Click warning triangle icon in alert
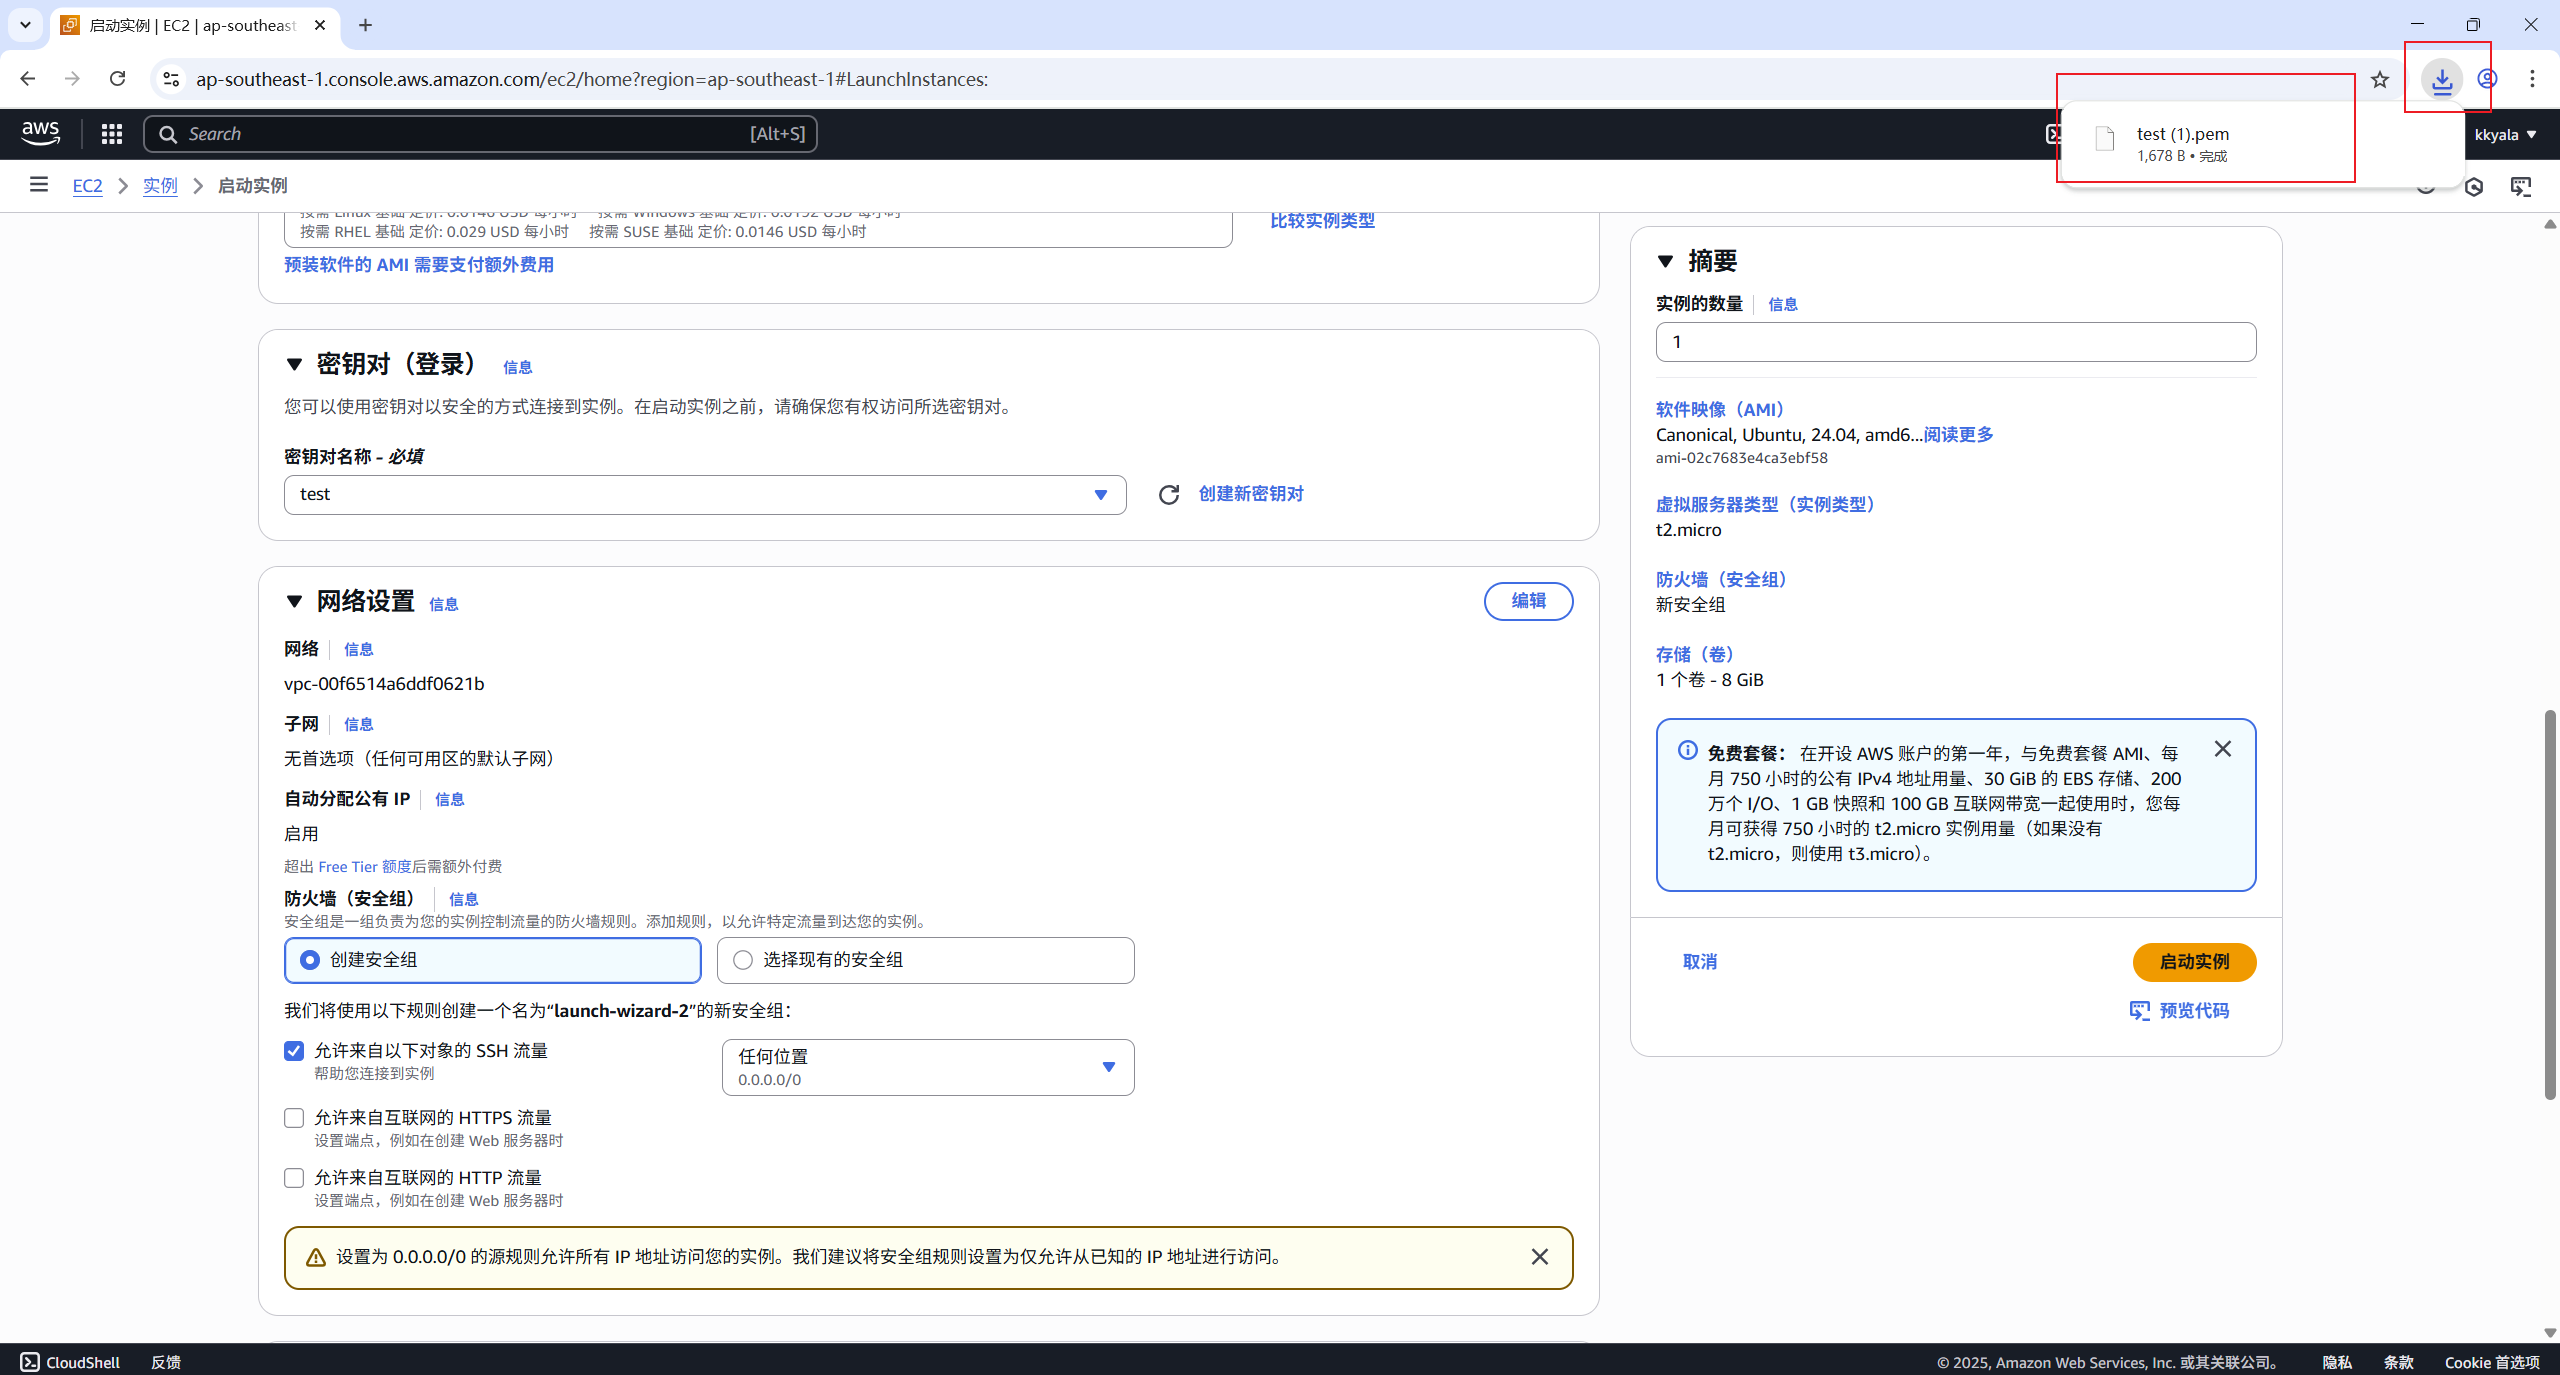Viewport: 2560px width, 1375px height. pyautogui.click(x=316, y=1257)
